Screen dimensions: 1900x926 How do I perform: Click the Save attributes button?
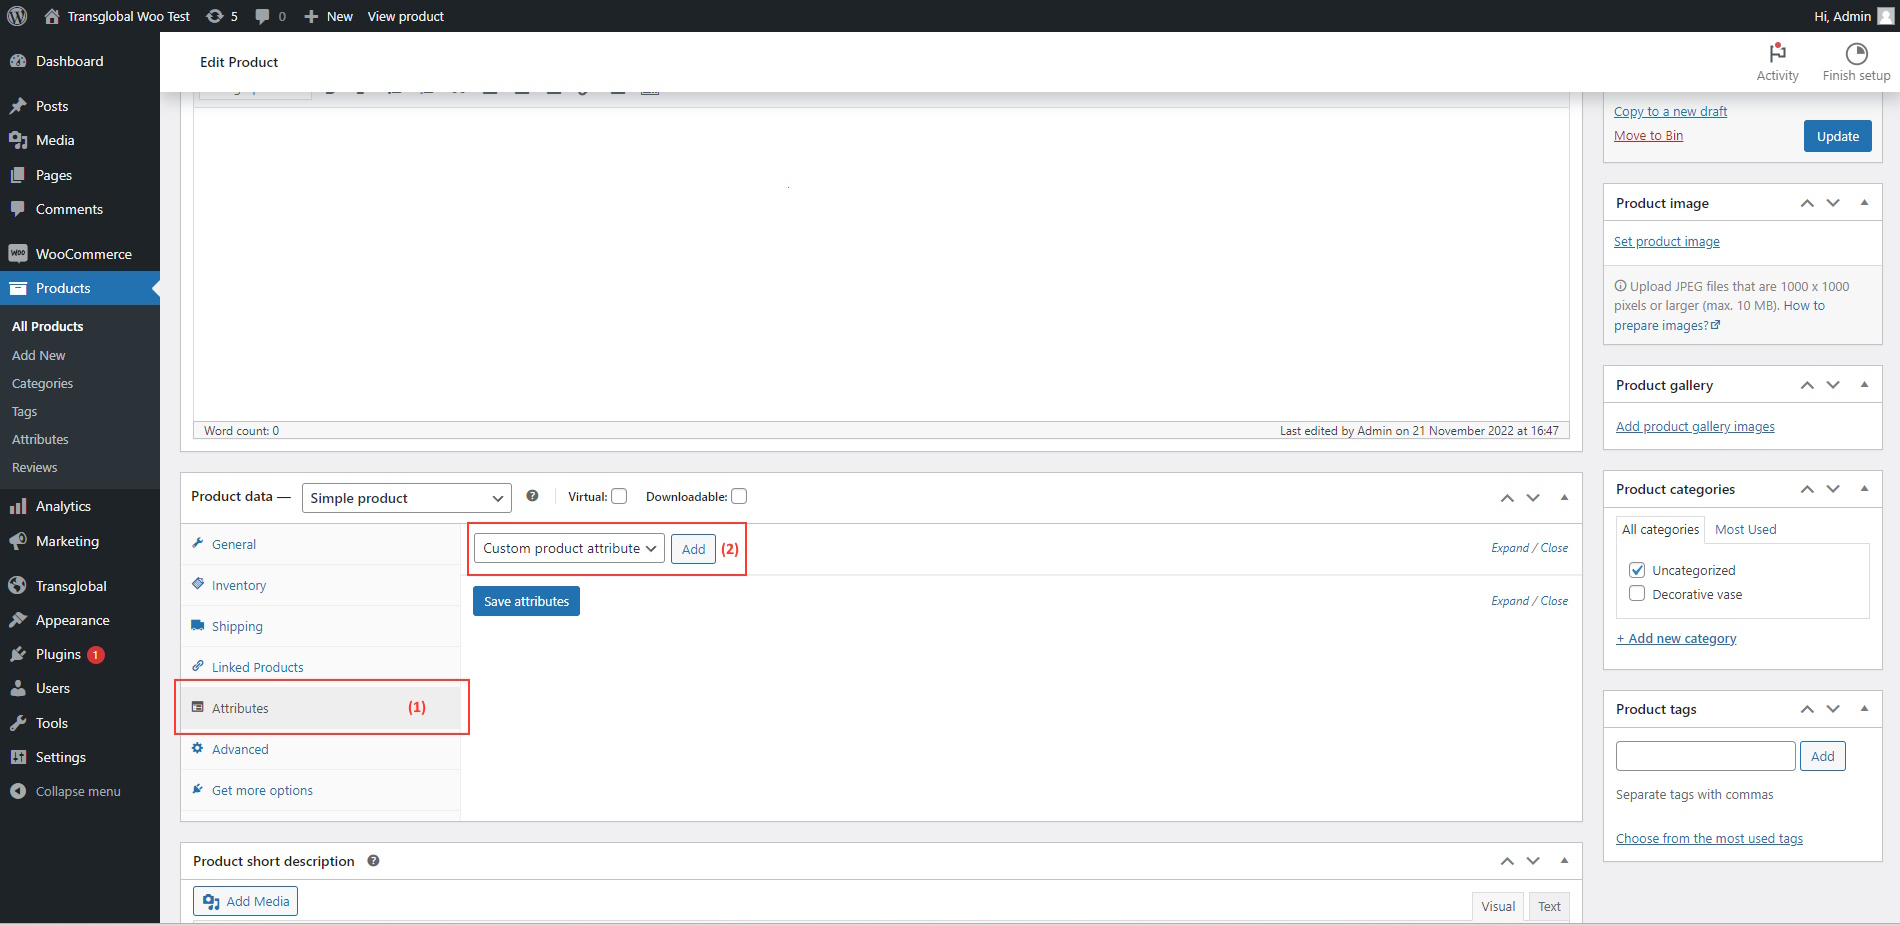click(x=526, y=601)
